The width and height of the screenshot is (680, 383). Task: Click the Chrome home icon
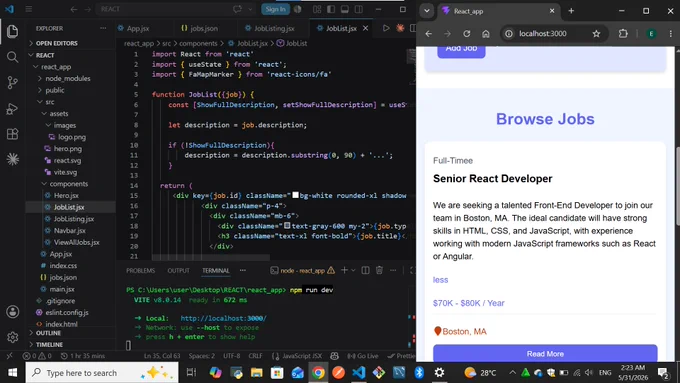[486, 33]
